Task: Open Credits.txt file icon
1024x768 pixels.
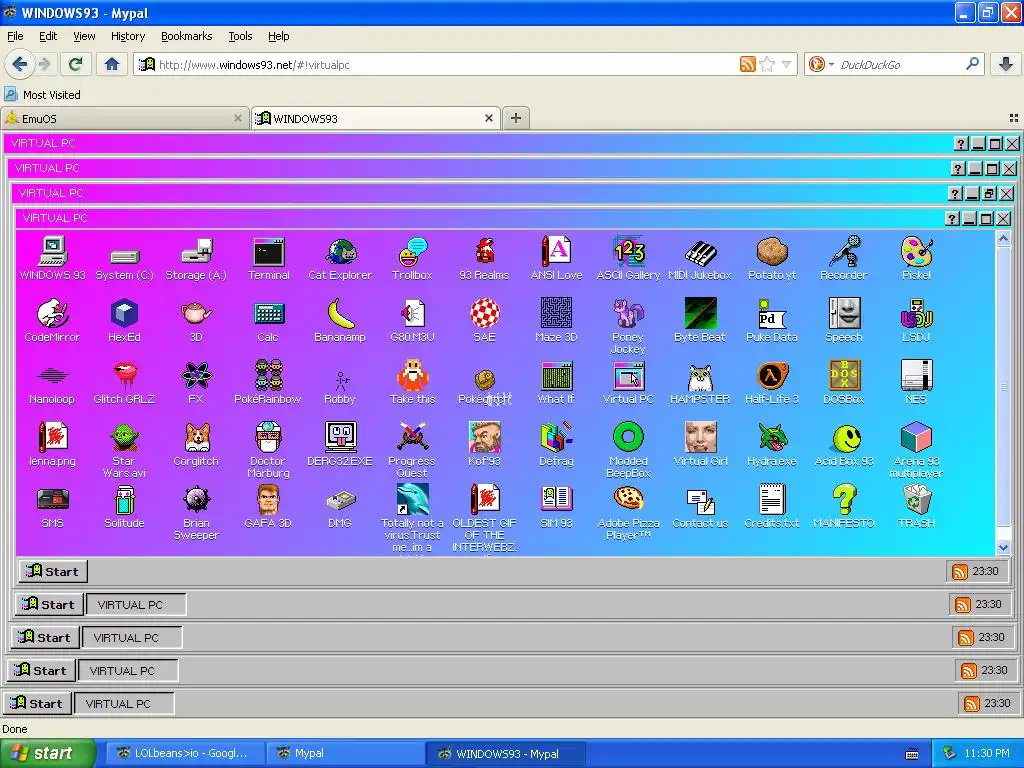Action: point(772,507)
